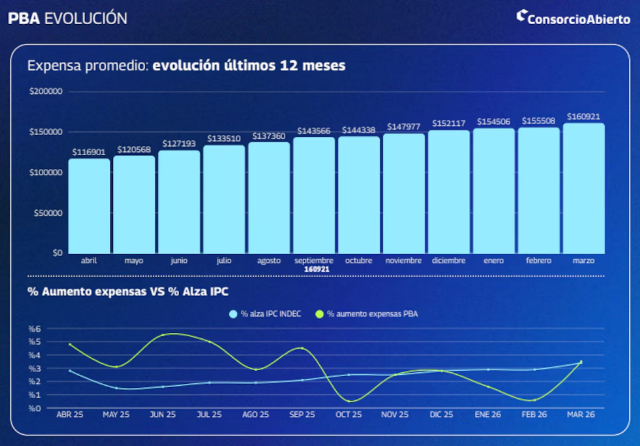Click the septiembre bar showing $143566
This screenshot has width=640, height=446.
(x=314, y=195)
